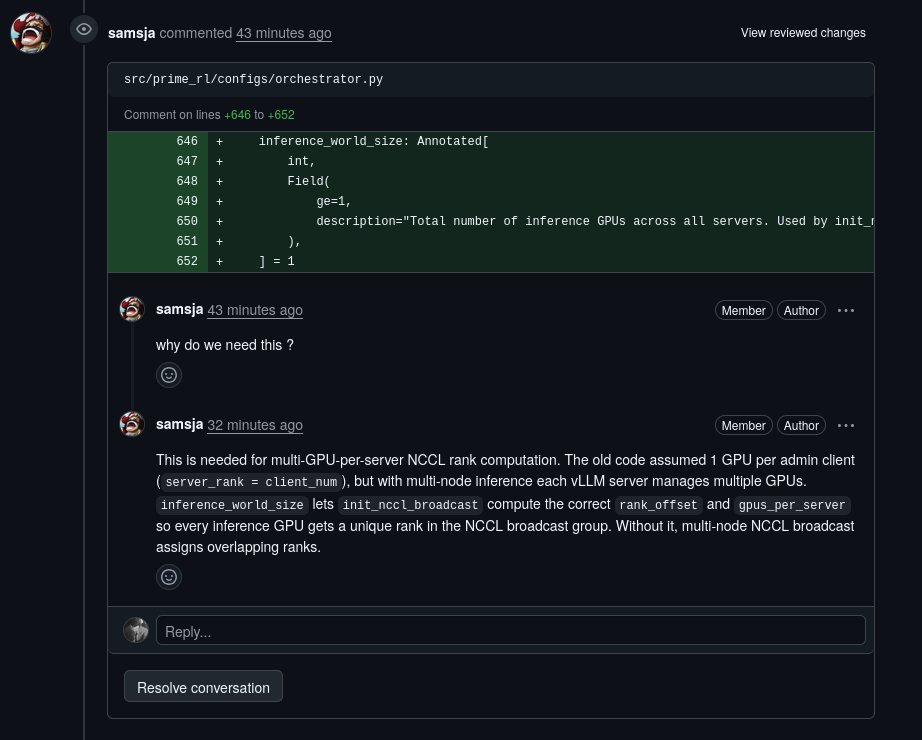Open View reviewed changes
This screenshot has height=740, width=922.
click(803, 33)
